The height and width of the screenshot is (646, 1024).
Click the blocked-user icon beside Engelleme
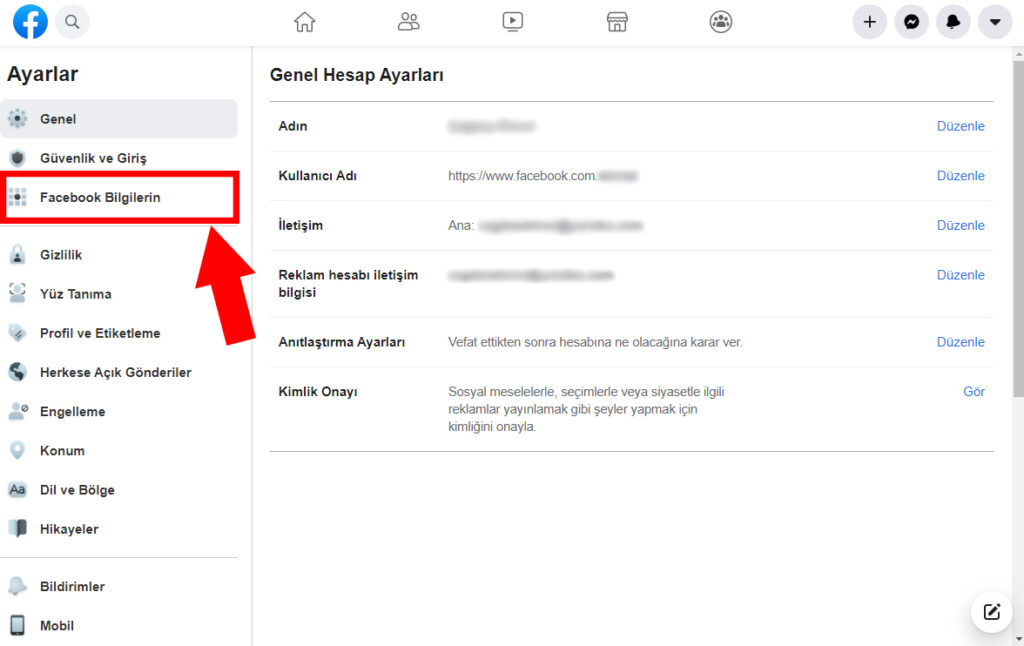click(18, 412)
